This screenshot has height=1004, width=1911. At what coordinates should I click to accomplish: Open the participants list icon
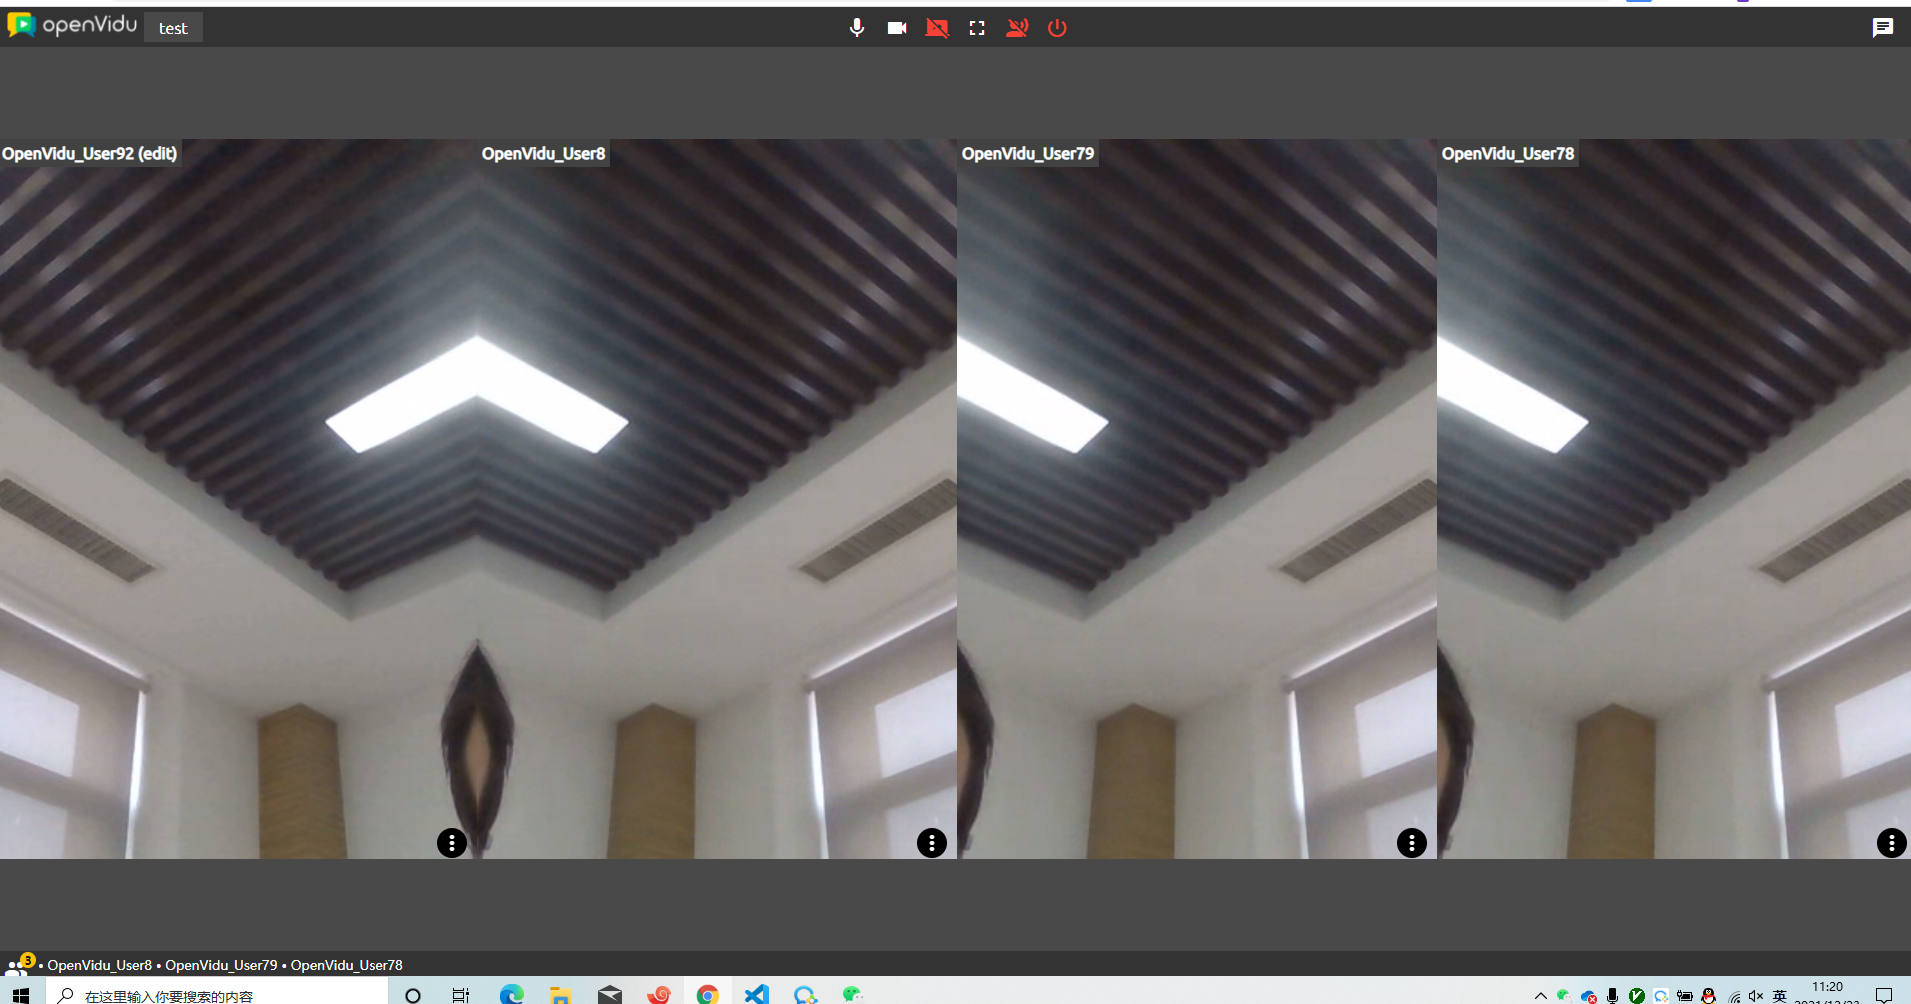point(18,965)
